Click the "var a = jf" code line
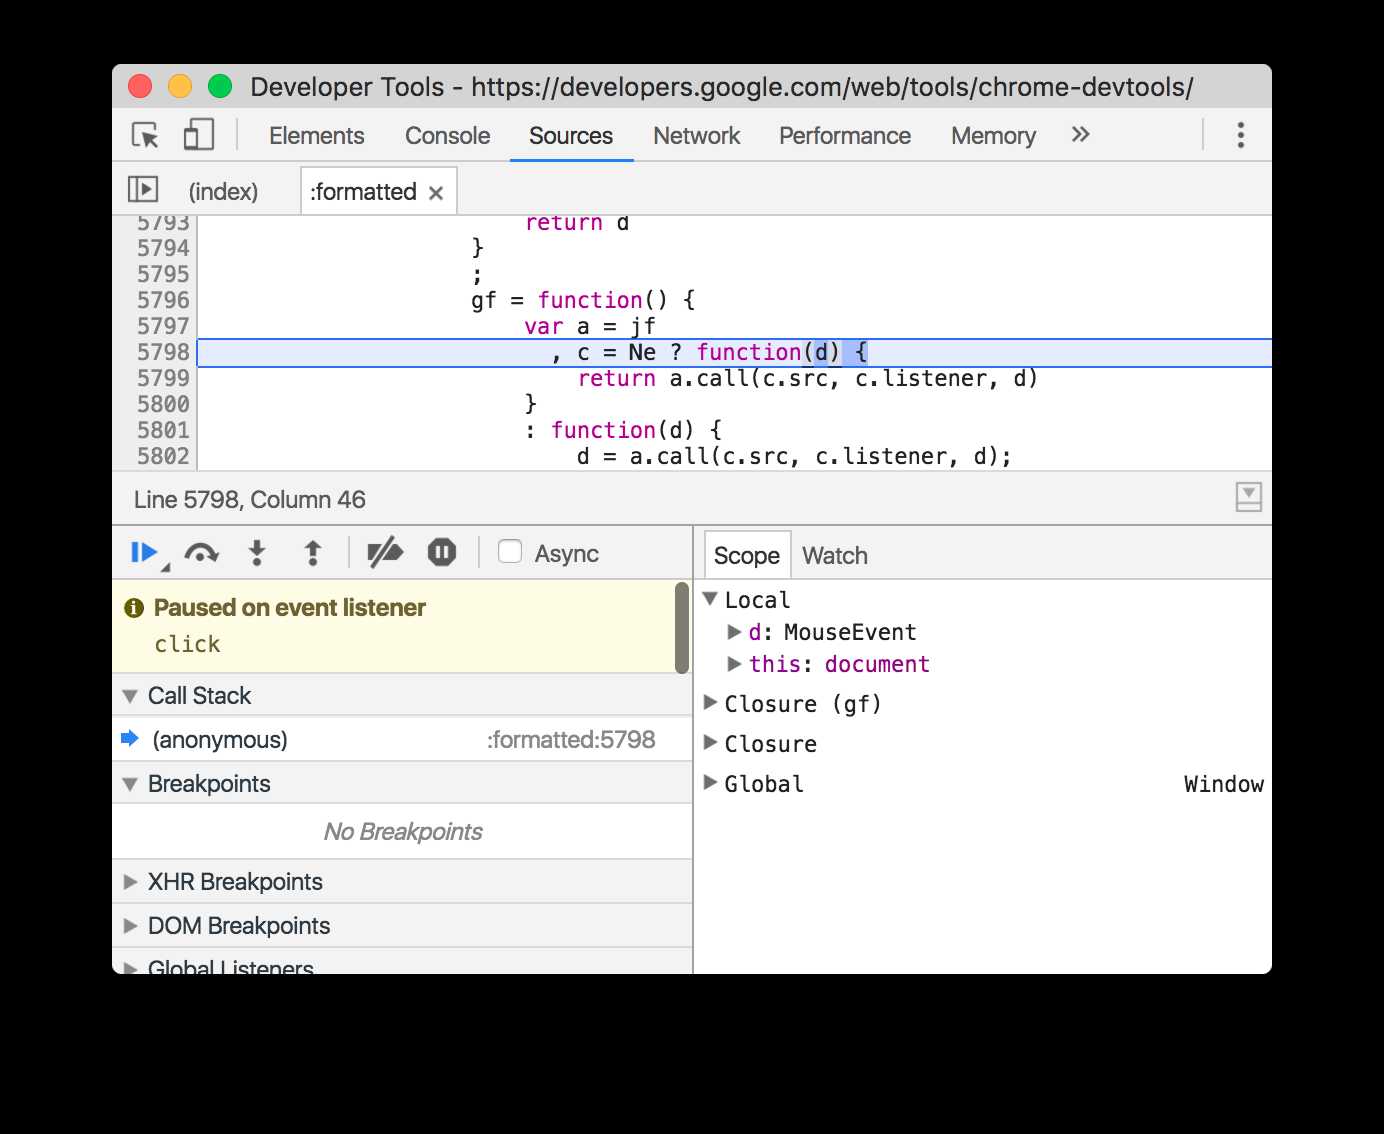Screen dimensions: 1384x1134 pos(590,326)
